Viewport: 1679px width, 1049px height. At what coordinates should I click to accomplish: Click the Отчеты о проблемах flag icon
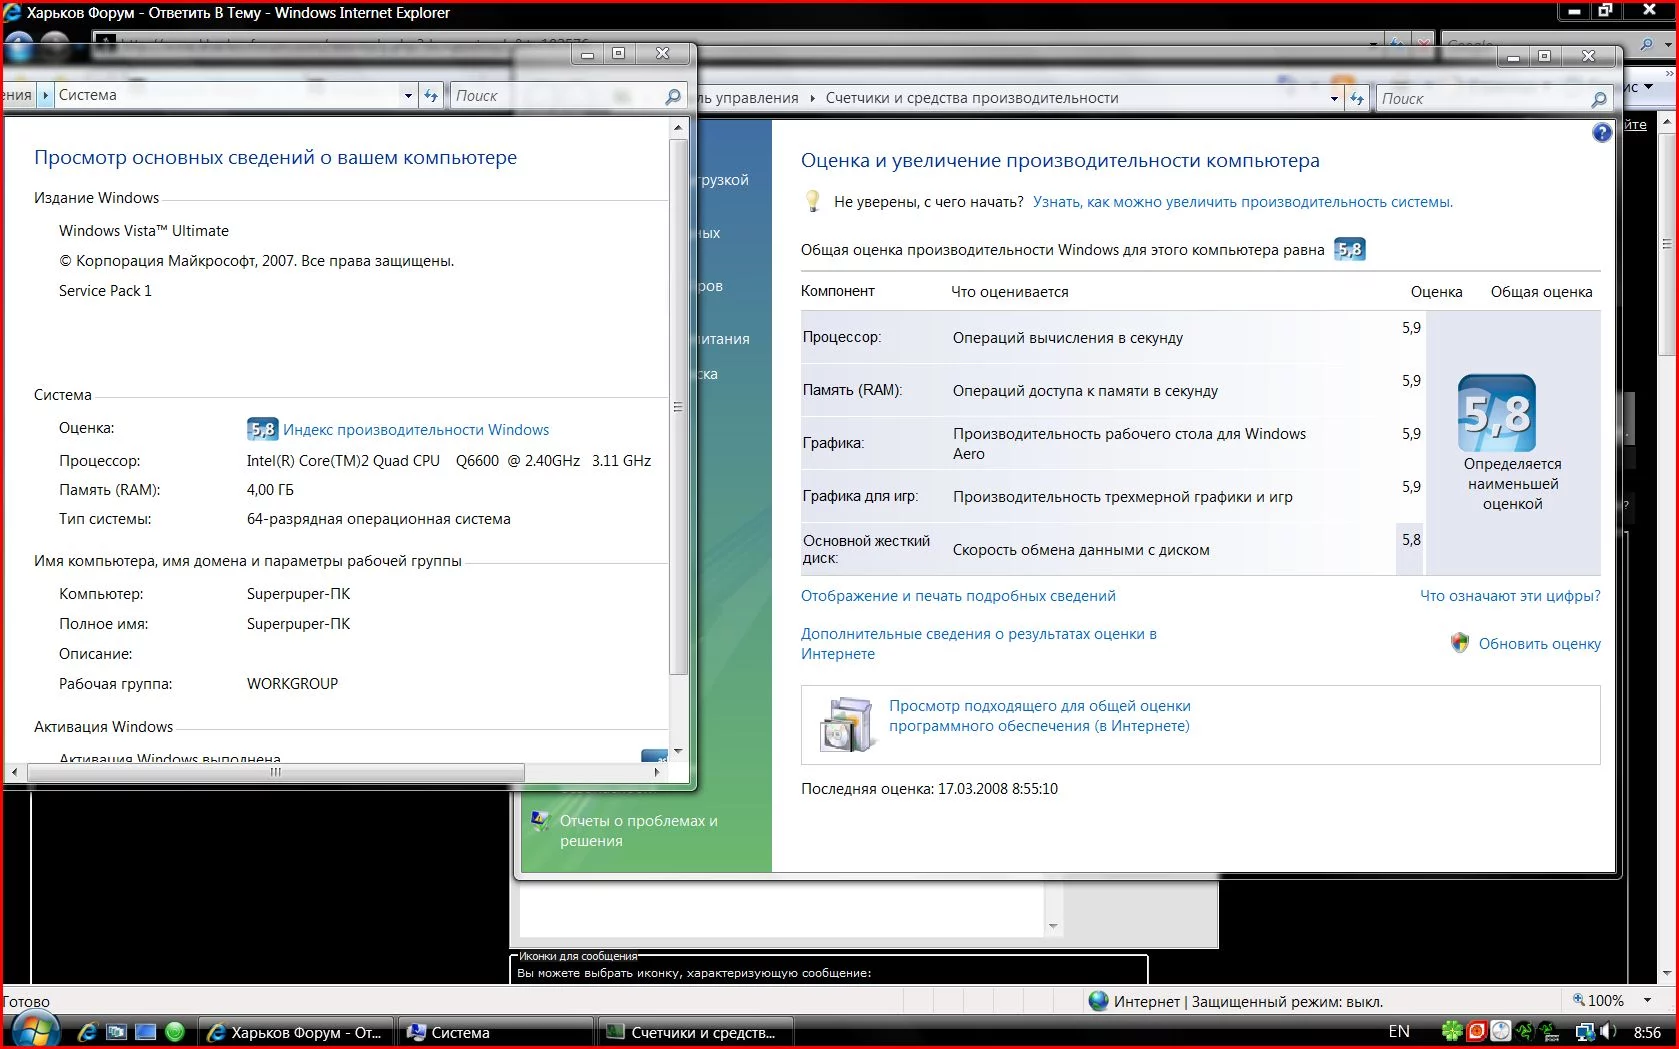pyautogui.click(x=540, y=821)
